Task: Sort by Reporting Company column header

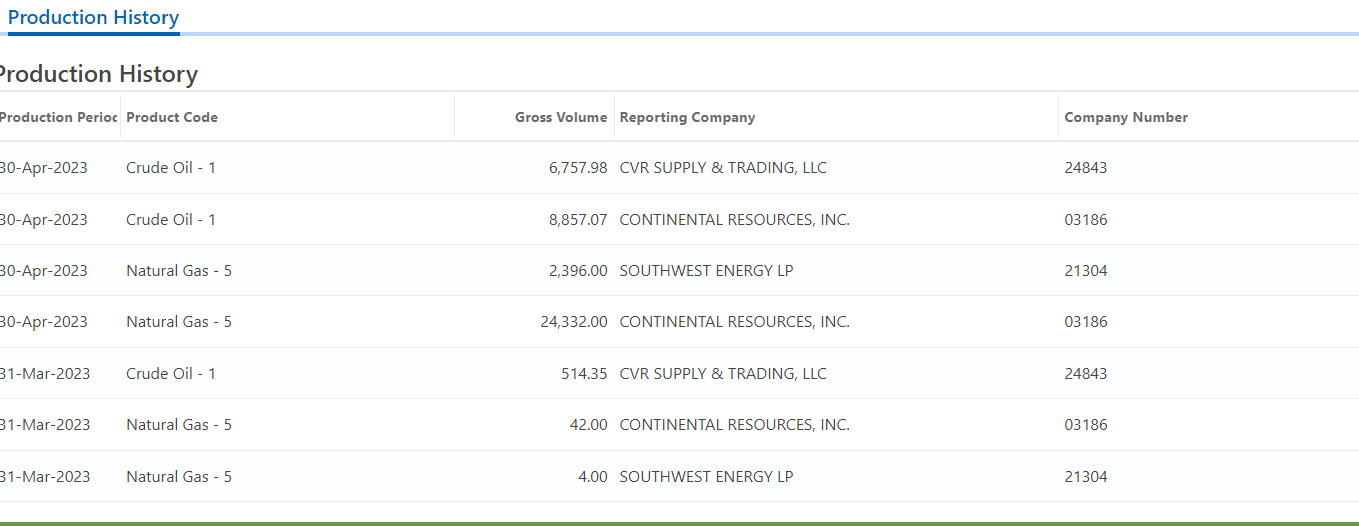Action: (688, 117)
